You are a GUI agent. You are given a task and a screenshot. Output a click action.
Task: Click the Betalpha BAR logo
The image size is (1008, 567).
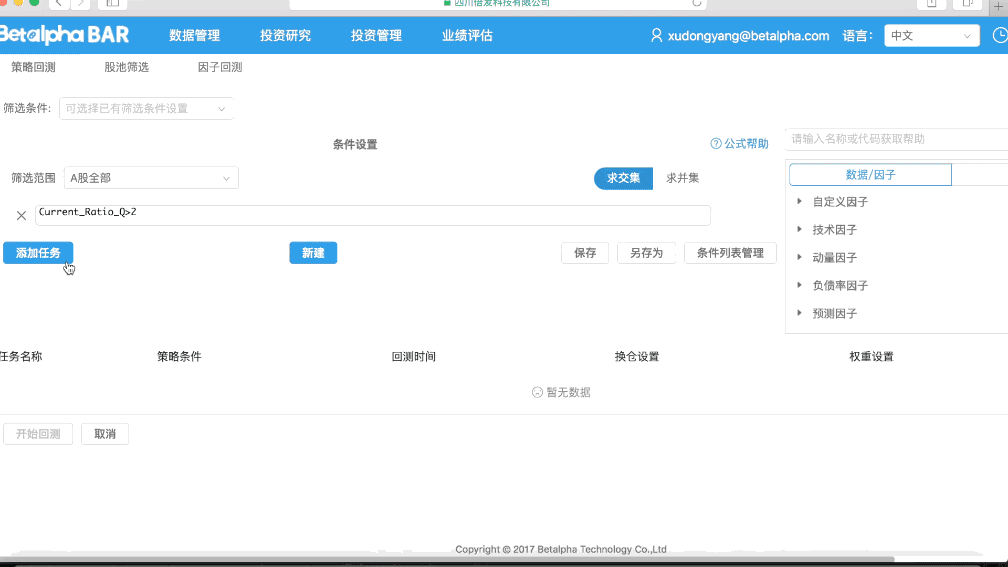tap(64, 35)
